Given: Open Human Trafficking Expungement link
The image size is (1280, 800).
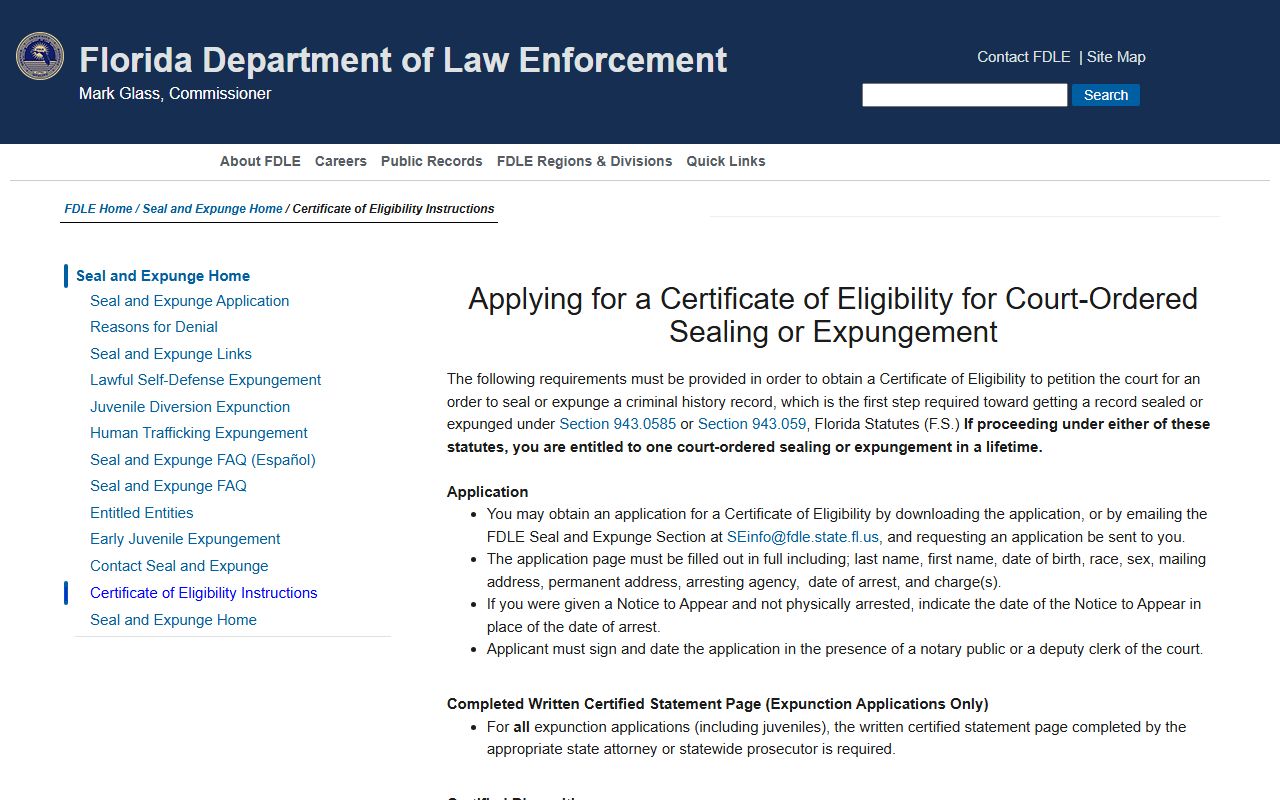Looking at the screenshot, I should pyautogui.click(x=199, y=433).
